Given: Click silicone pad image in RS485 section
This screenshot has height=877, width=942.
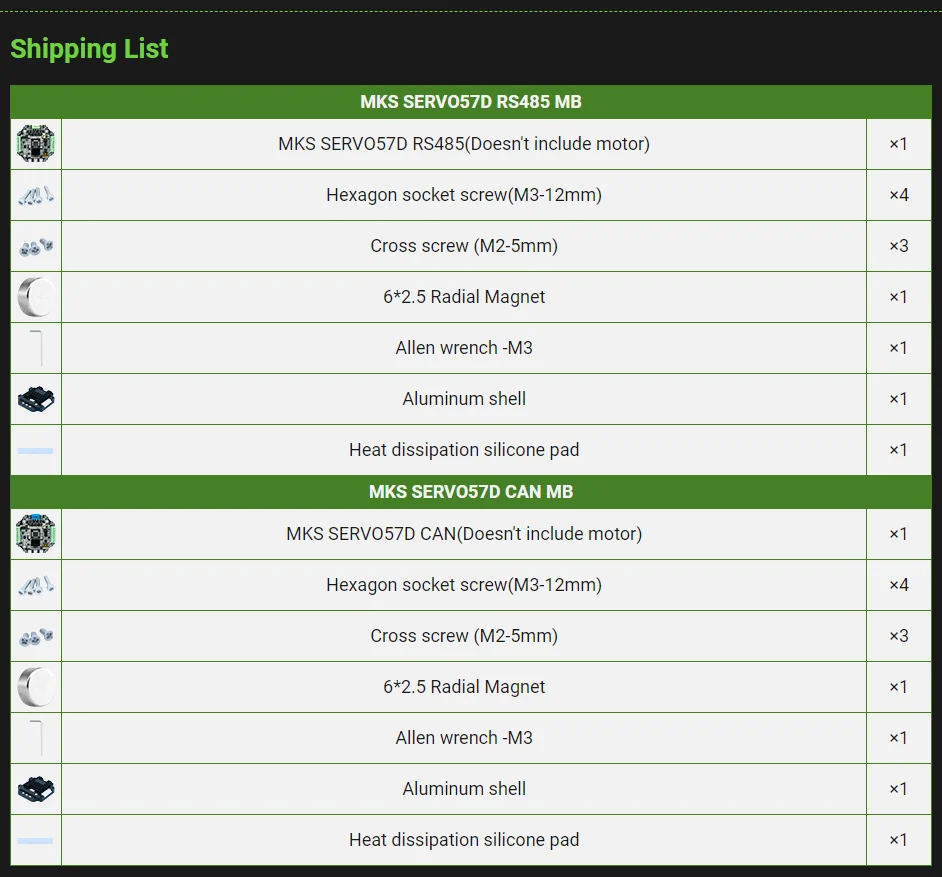Looking at the screenshot, I should click(x=35, y=451).
